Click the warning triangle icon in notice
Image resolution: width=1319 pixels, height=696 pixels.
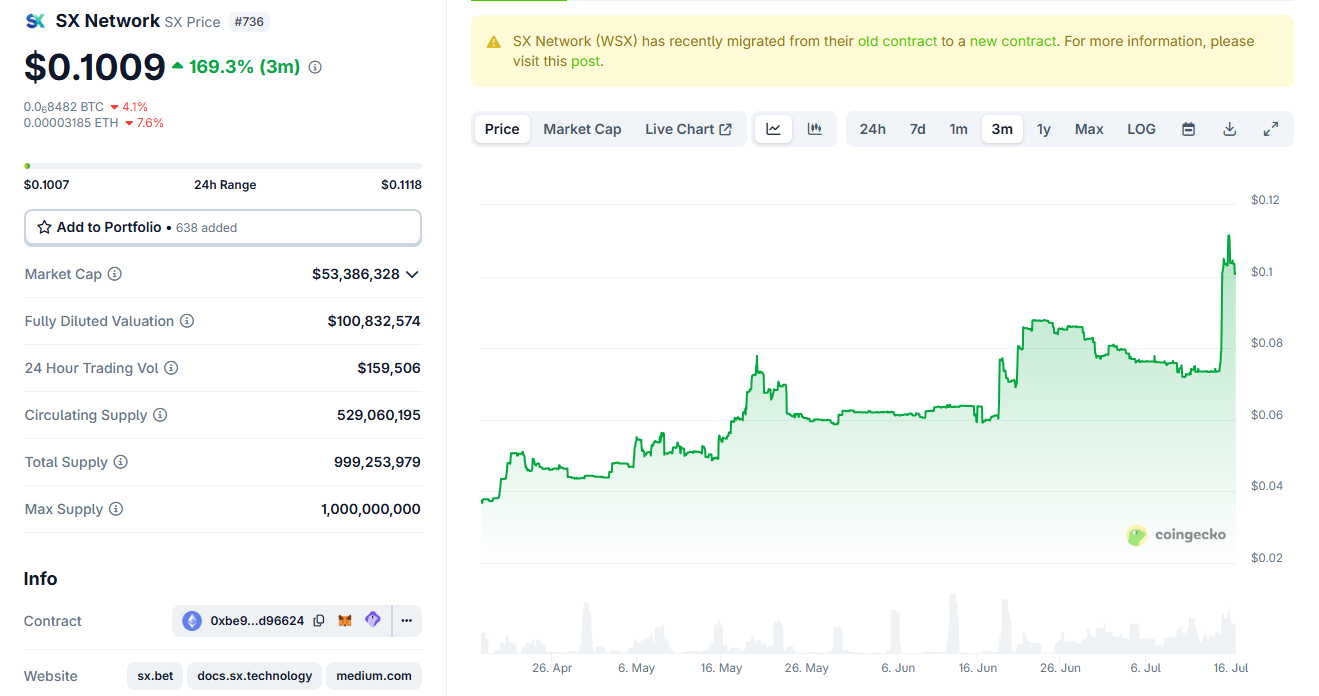point(494,42)
